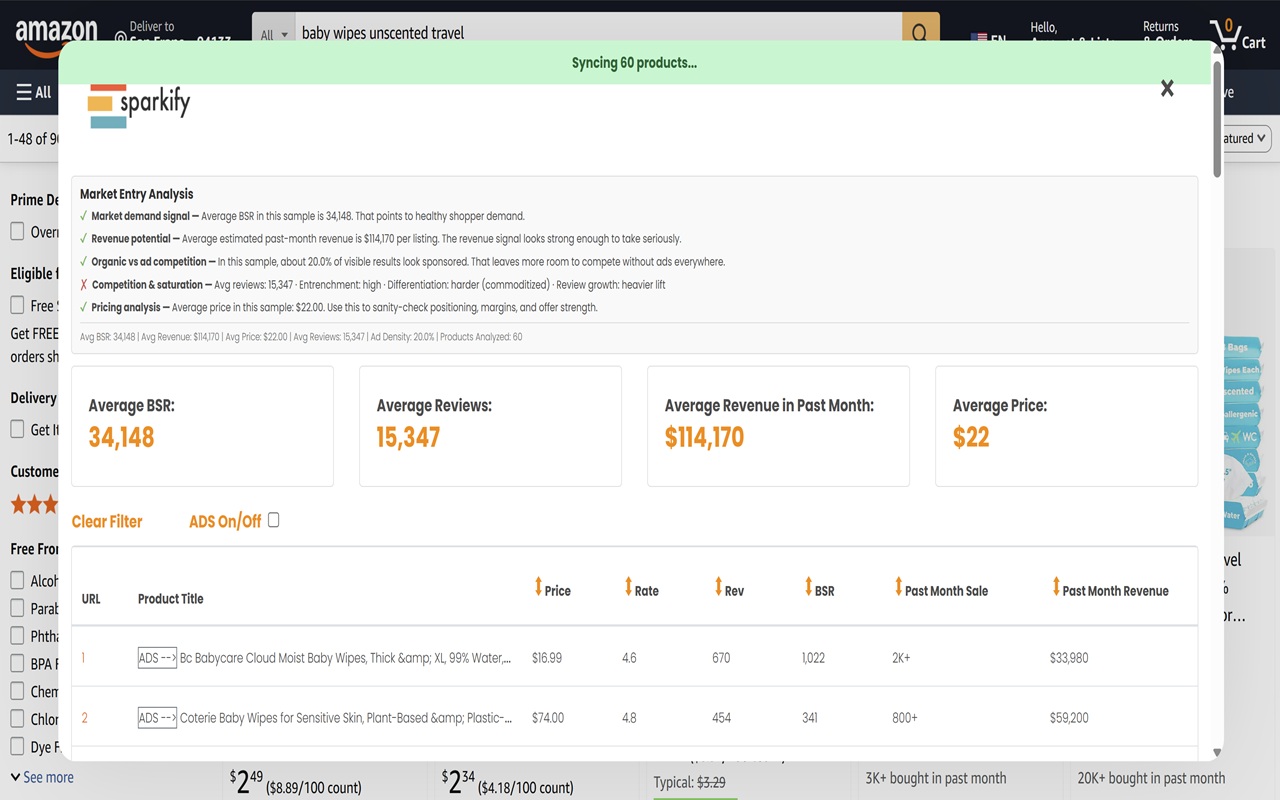Image resolution: width=1280 pixels, height=800 pixels.
Task: Check the Phthalate free-from checkbox
Action: tap(17, 635)
